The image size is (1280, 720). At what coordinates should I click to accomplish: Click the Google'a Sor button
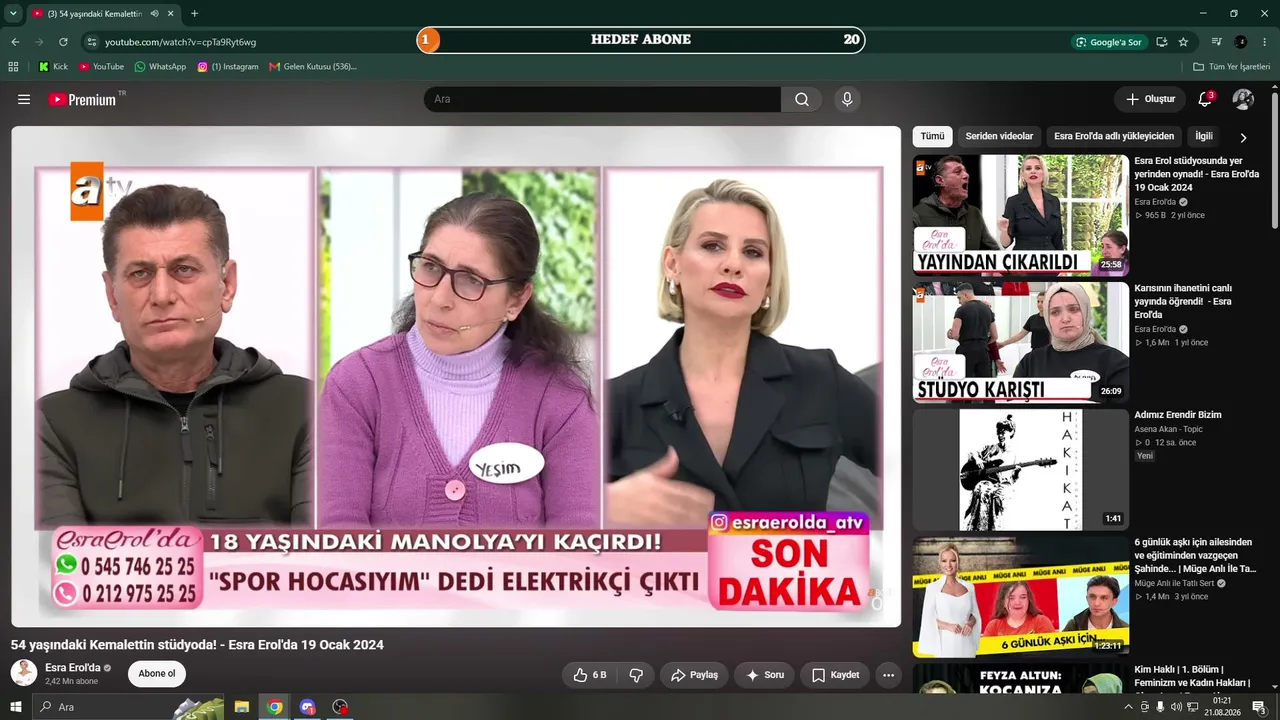tap(1108, 42)
